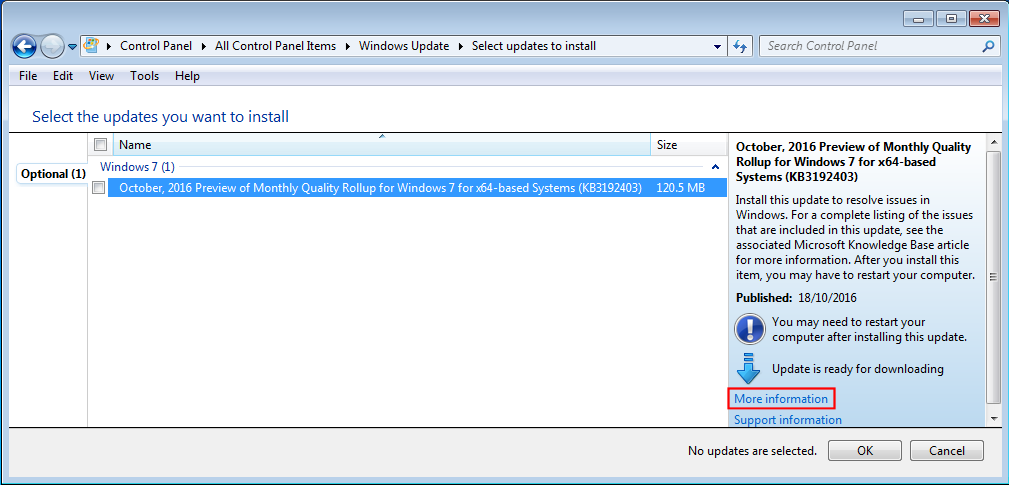This screenshot has width=1009, height=485.
Task: Click the Refresh button beside address bar
Action: point(741,46)
